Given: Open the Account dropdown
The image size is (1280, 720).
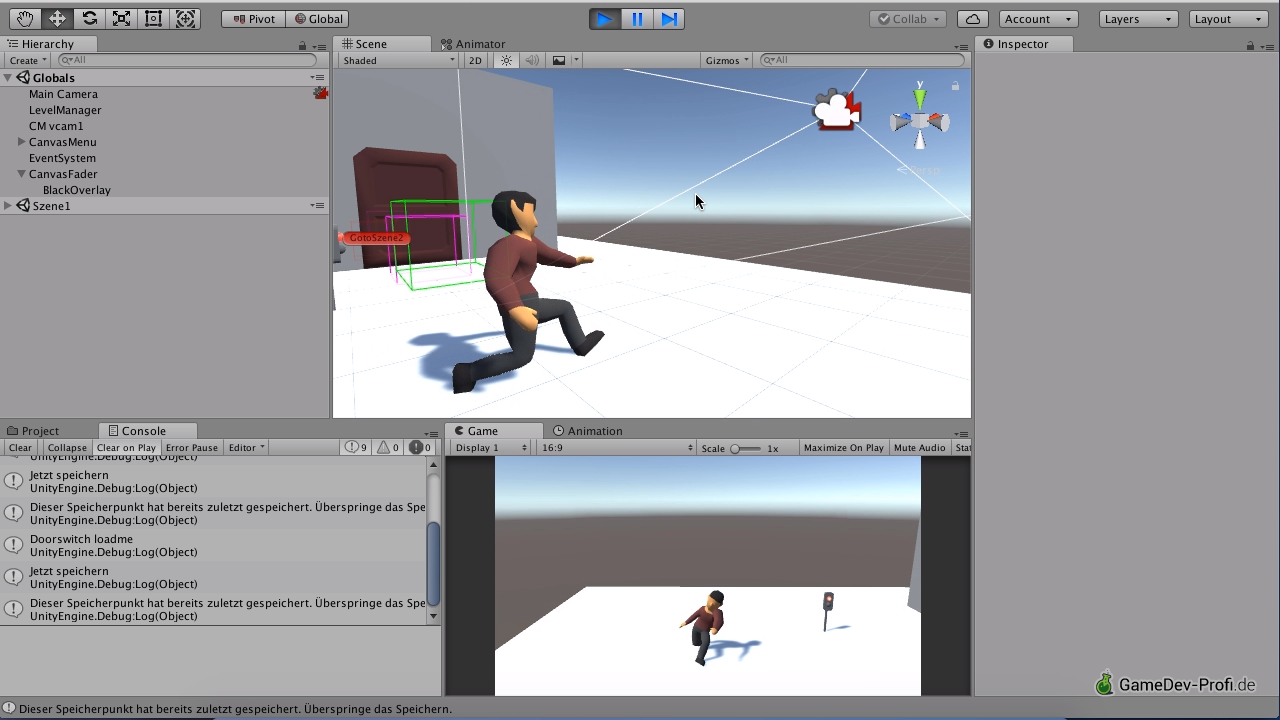Looking at the screenshot, I should 1037,19.
